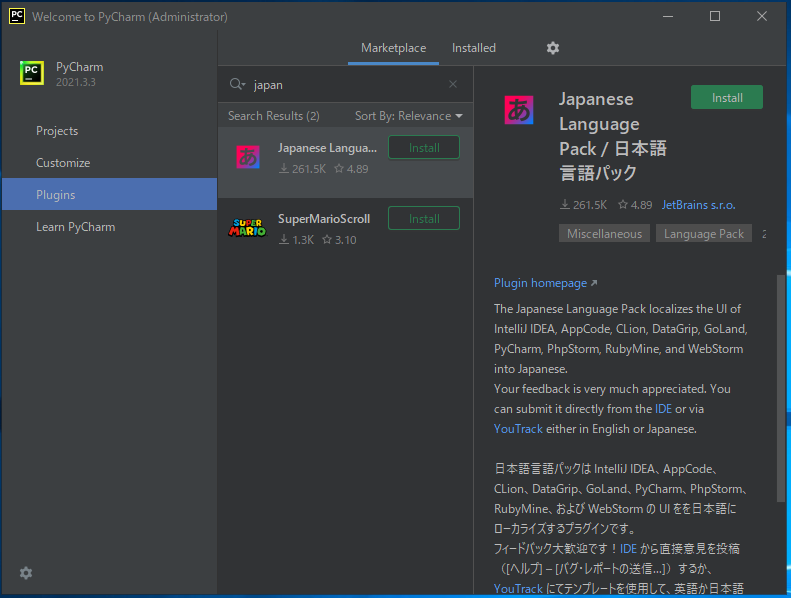Select the Plugins section

pos(109,194)
